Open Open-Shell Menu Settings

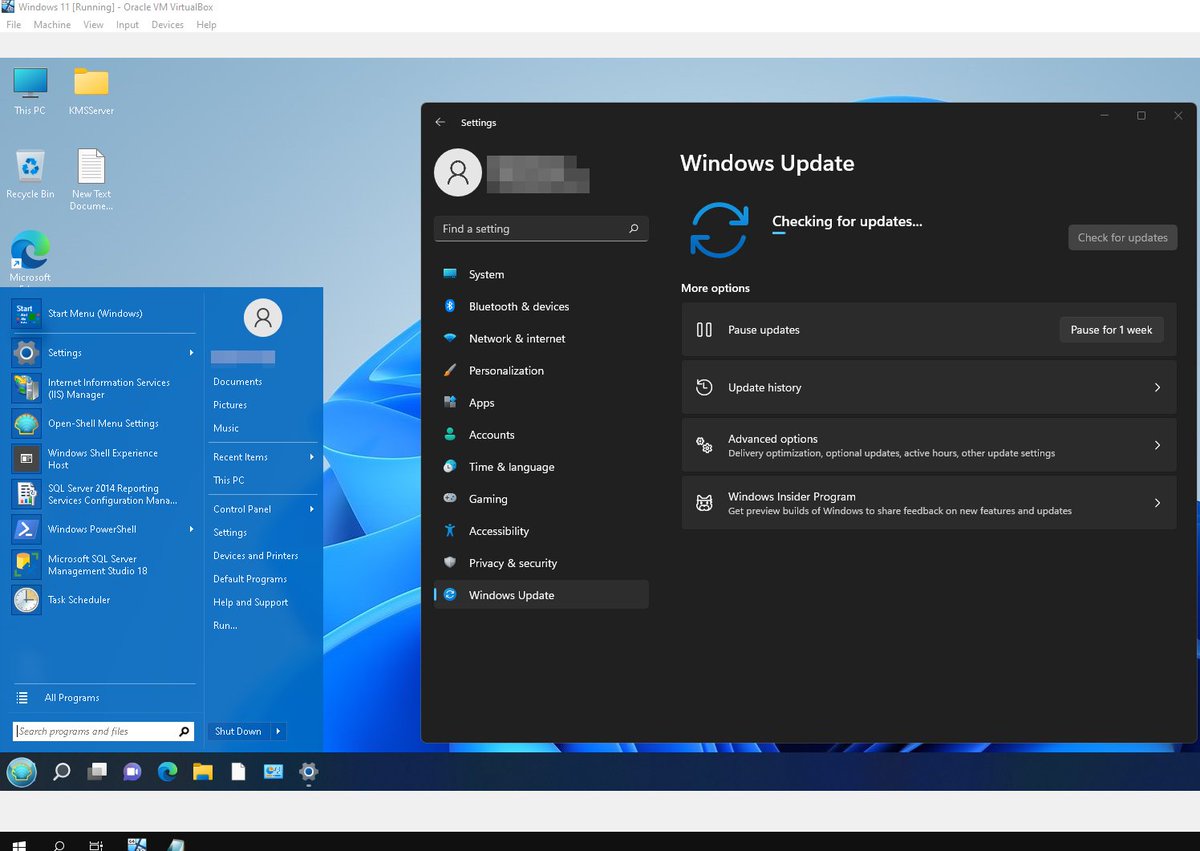(105, 423)
